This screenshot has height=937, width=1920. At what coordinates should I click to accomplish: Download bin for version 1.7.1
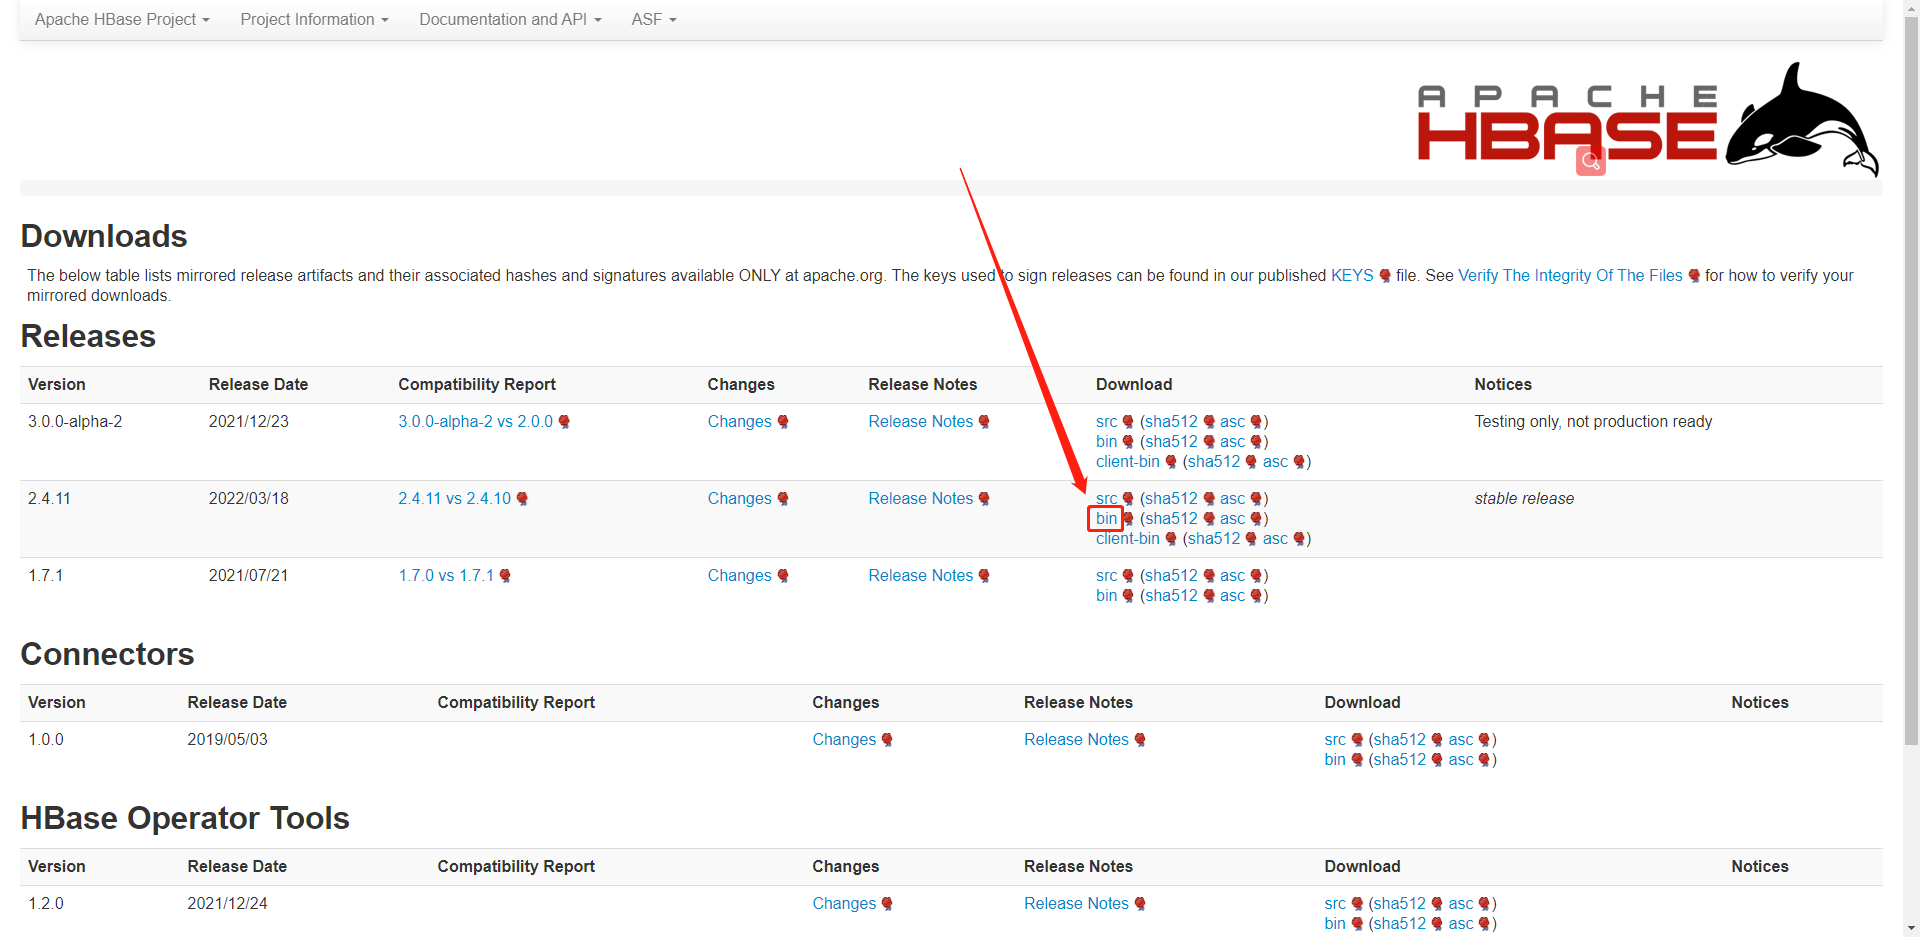(x=1106, y=595)
